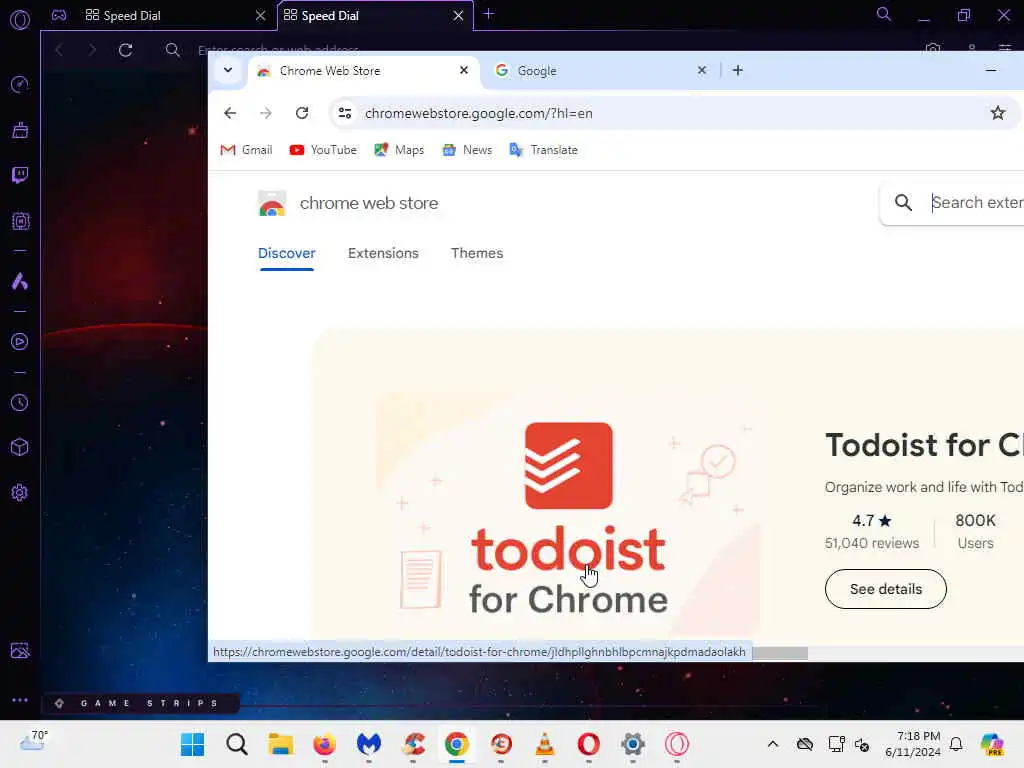Switch to the Themes tab
1024x768 pixels.
(477, 253)
